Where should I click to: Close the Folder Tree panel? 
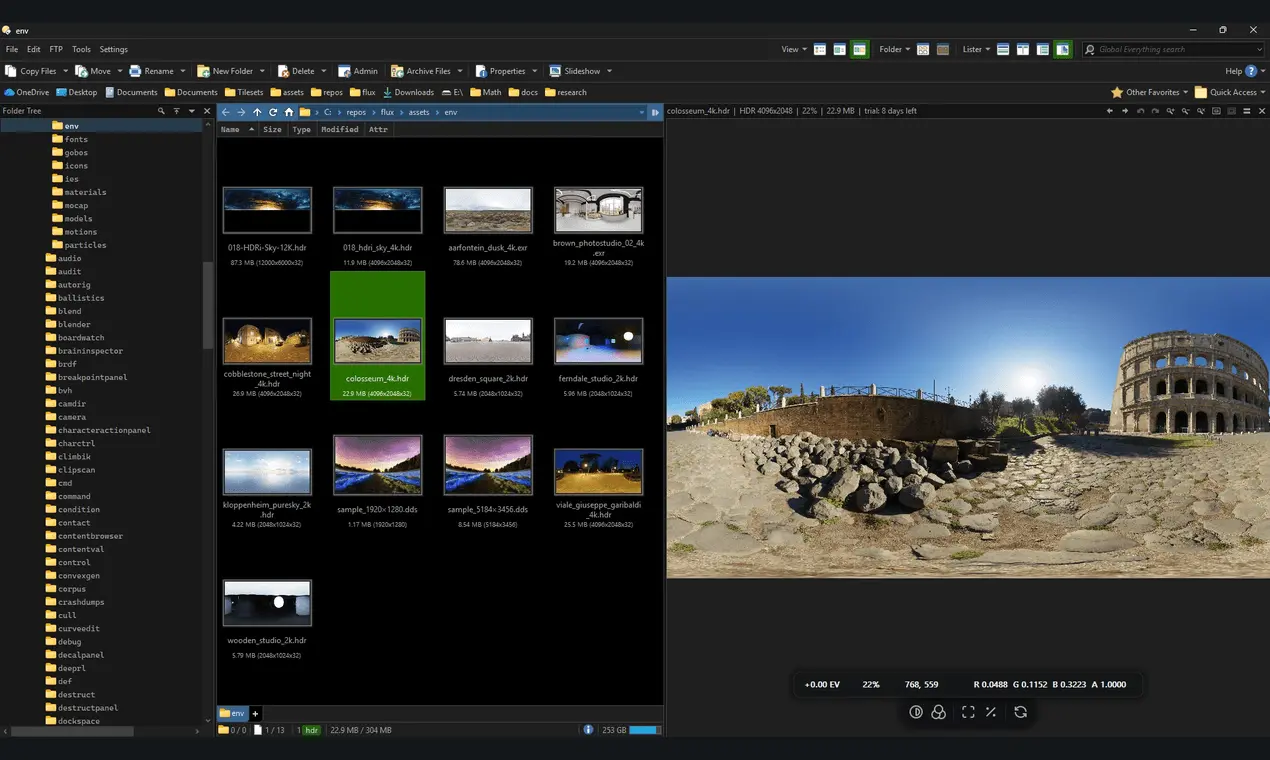coord(208,111)
